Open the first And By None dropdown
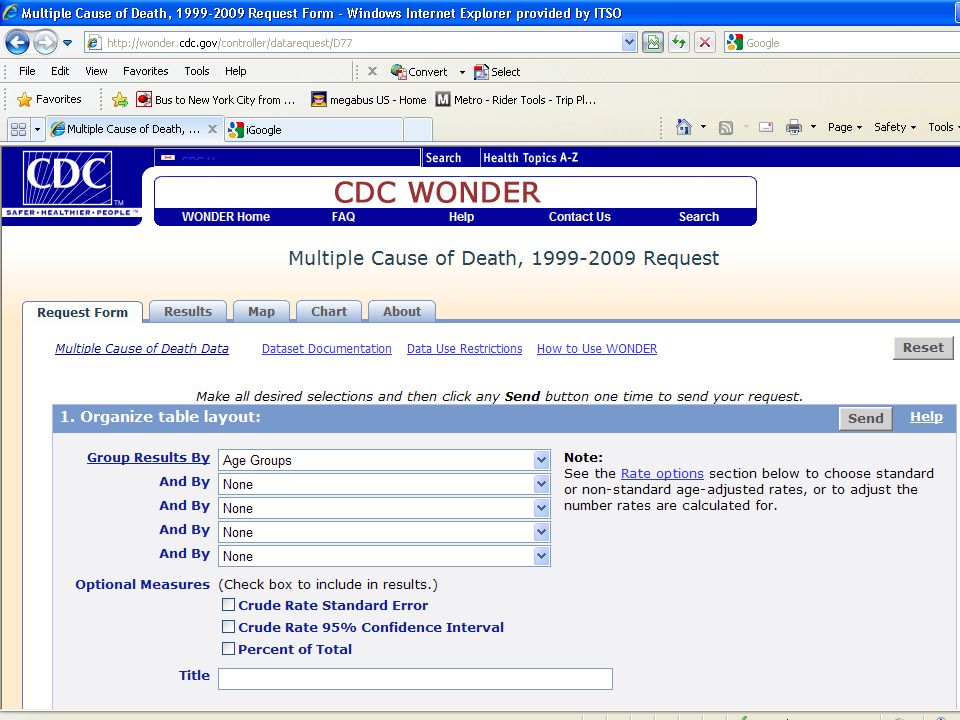The width and height of the screenshot is (960, 720). click(384, 484)
